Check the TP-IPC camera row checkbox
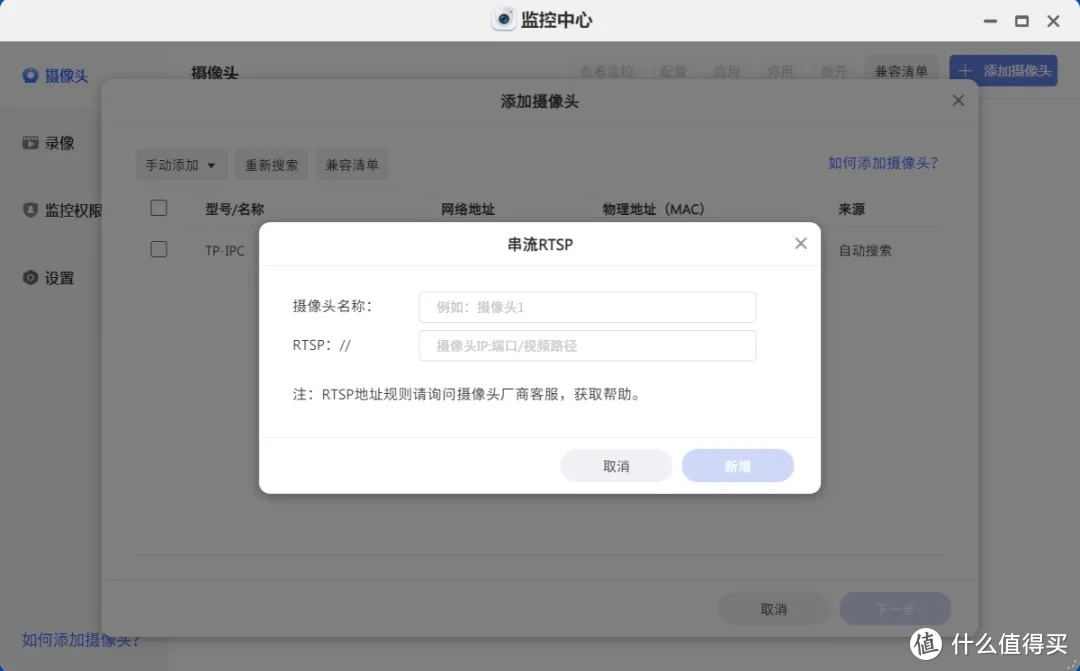Viewport: 1080px width, 671px height. pos(158,249)
